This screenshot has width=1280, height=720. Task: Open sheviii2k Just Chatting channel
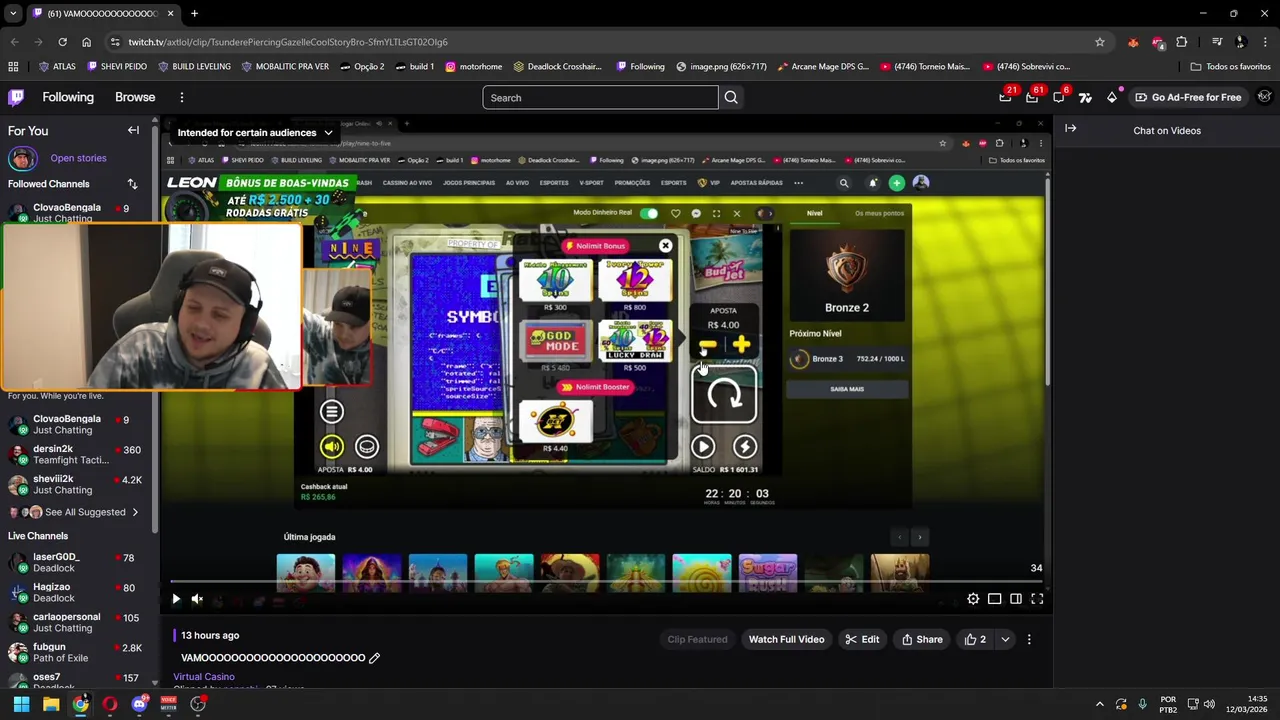click(x=76, y=485)
